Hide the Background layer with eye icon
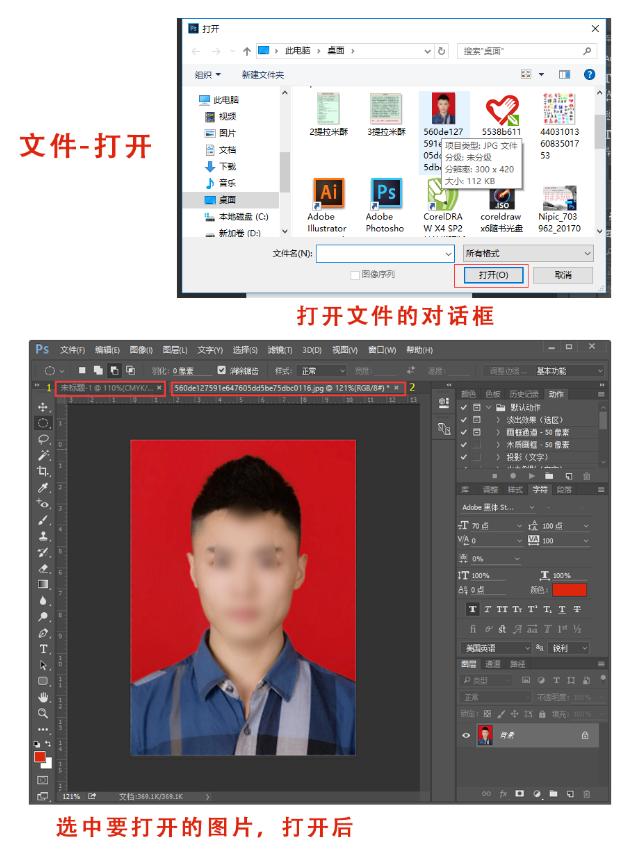The image size is (636, 852). (x=466, y=735)
